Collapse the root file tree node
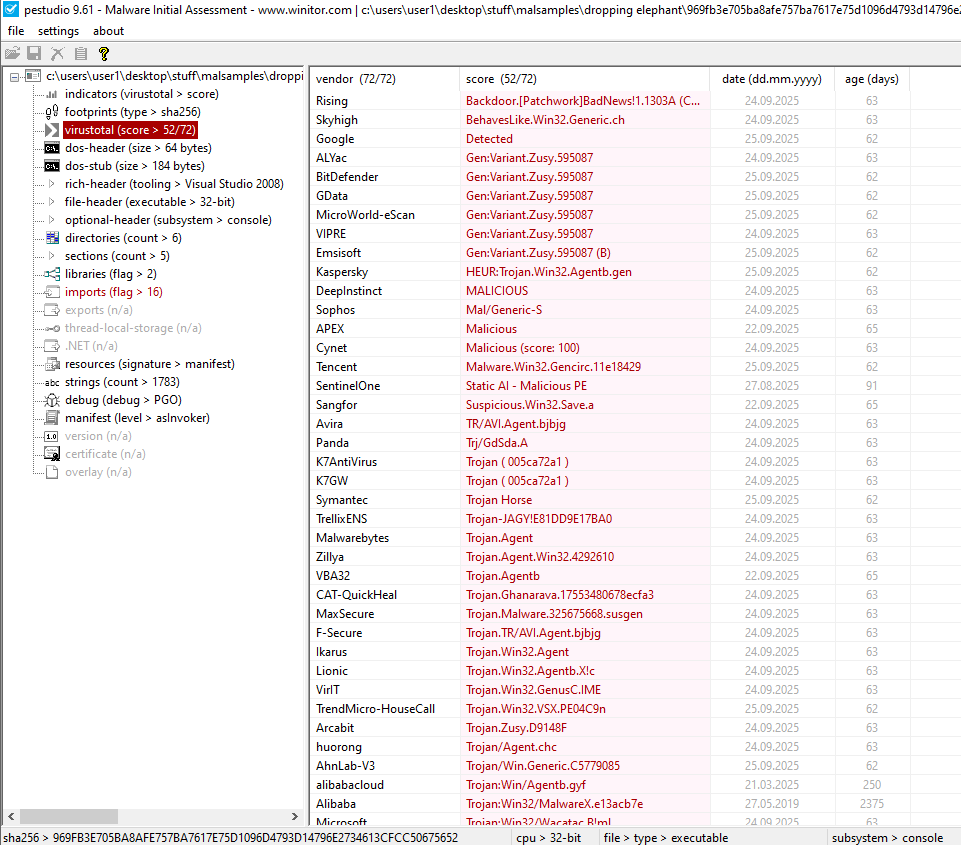This screenshot has width=961, height=845. point(14,77)
